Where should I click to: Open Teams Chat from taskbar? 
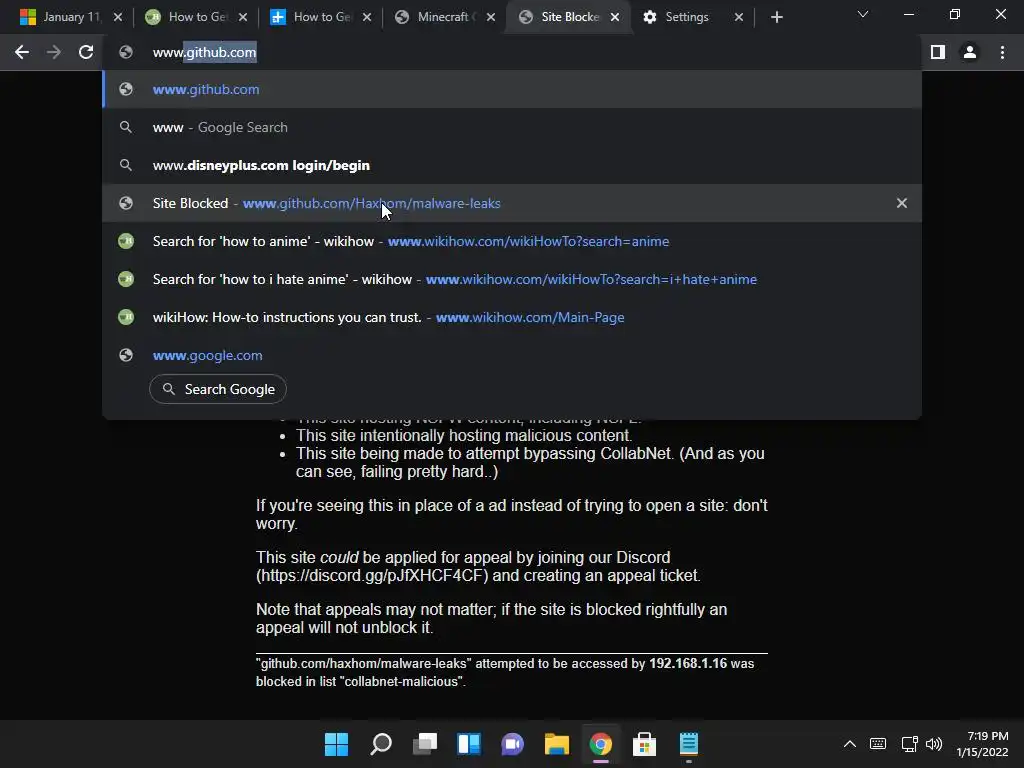coord(513,744)
